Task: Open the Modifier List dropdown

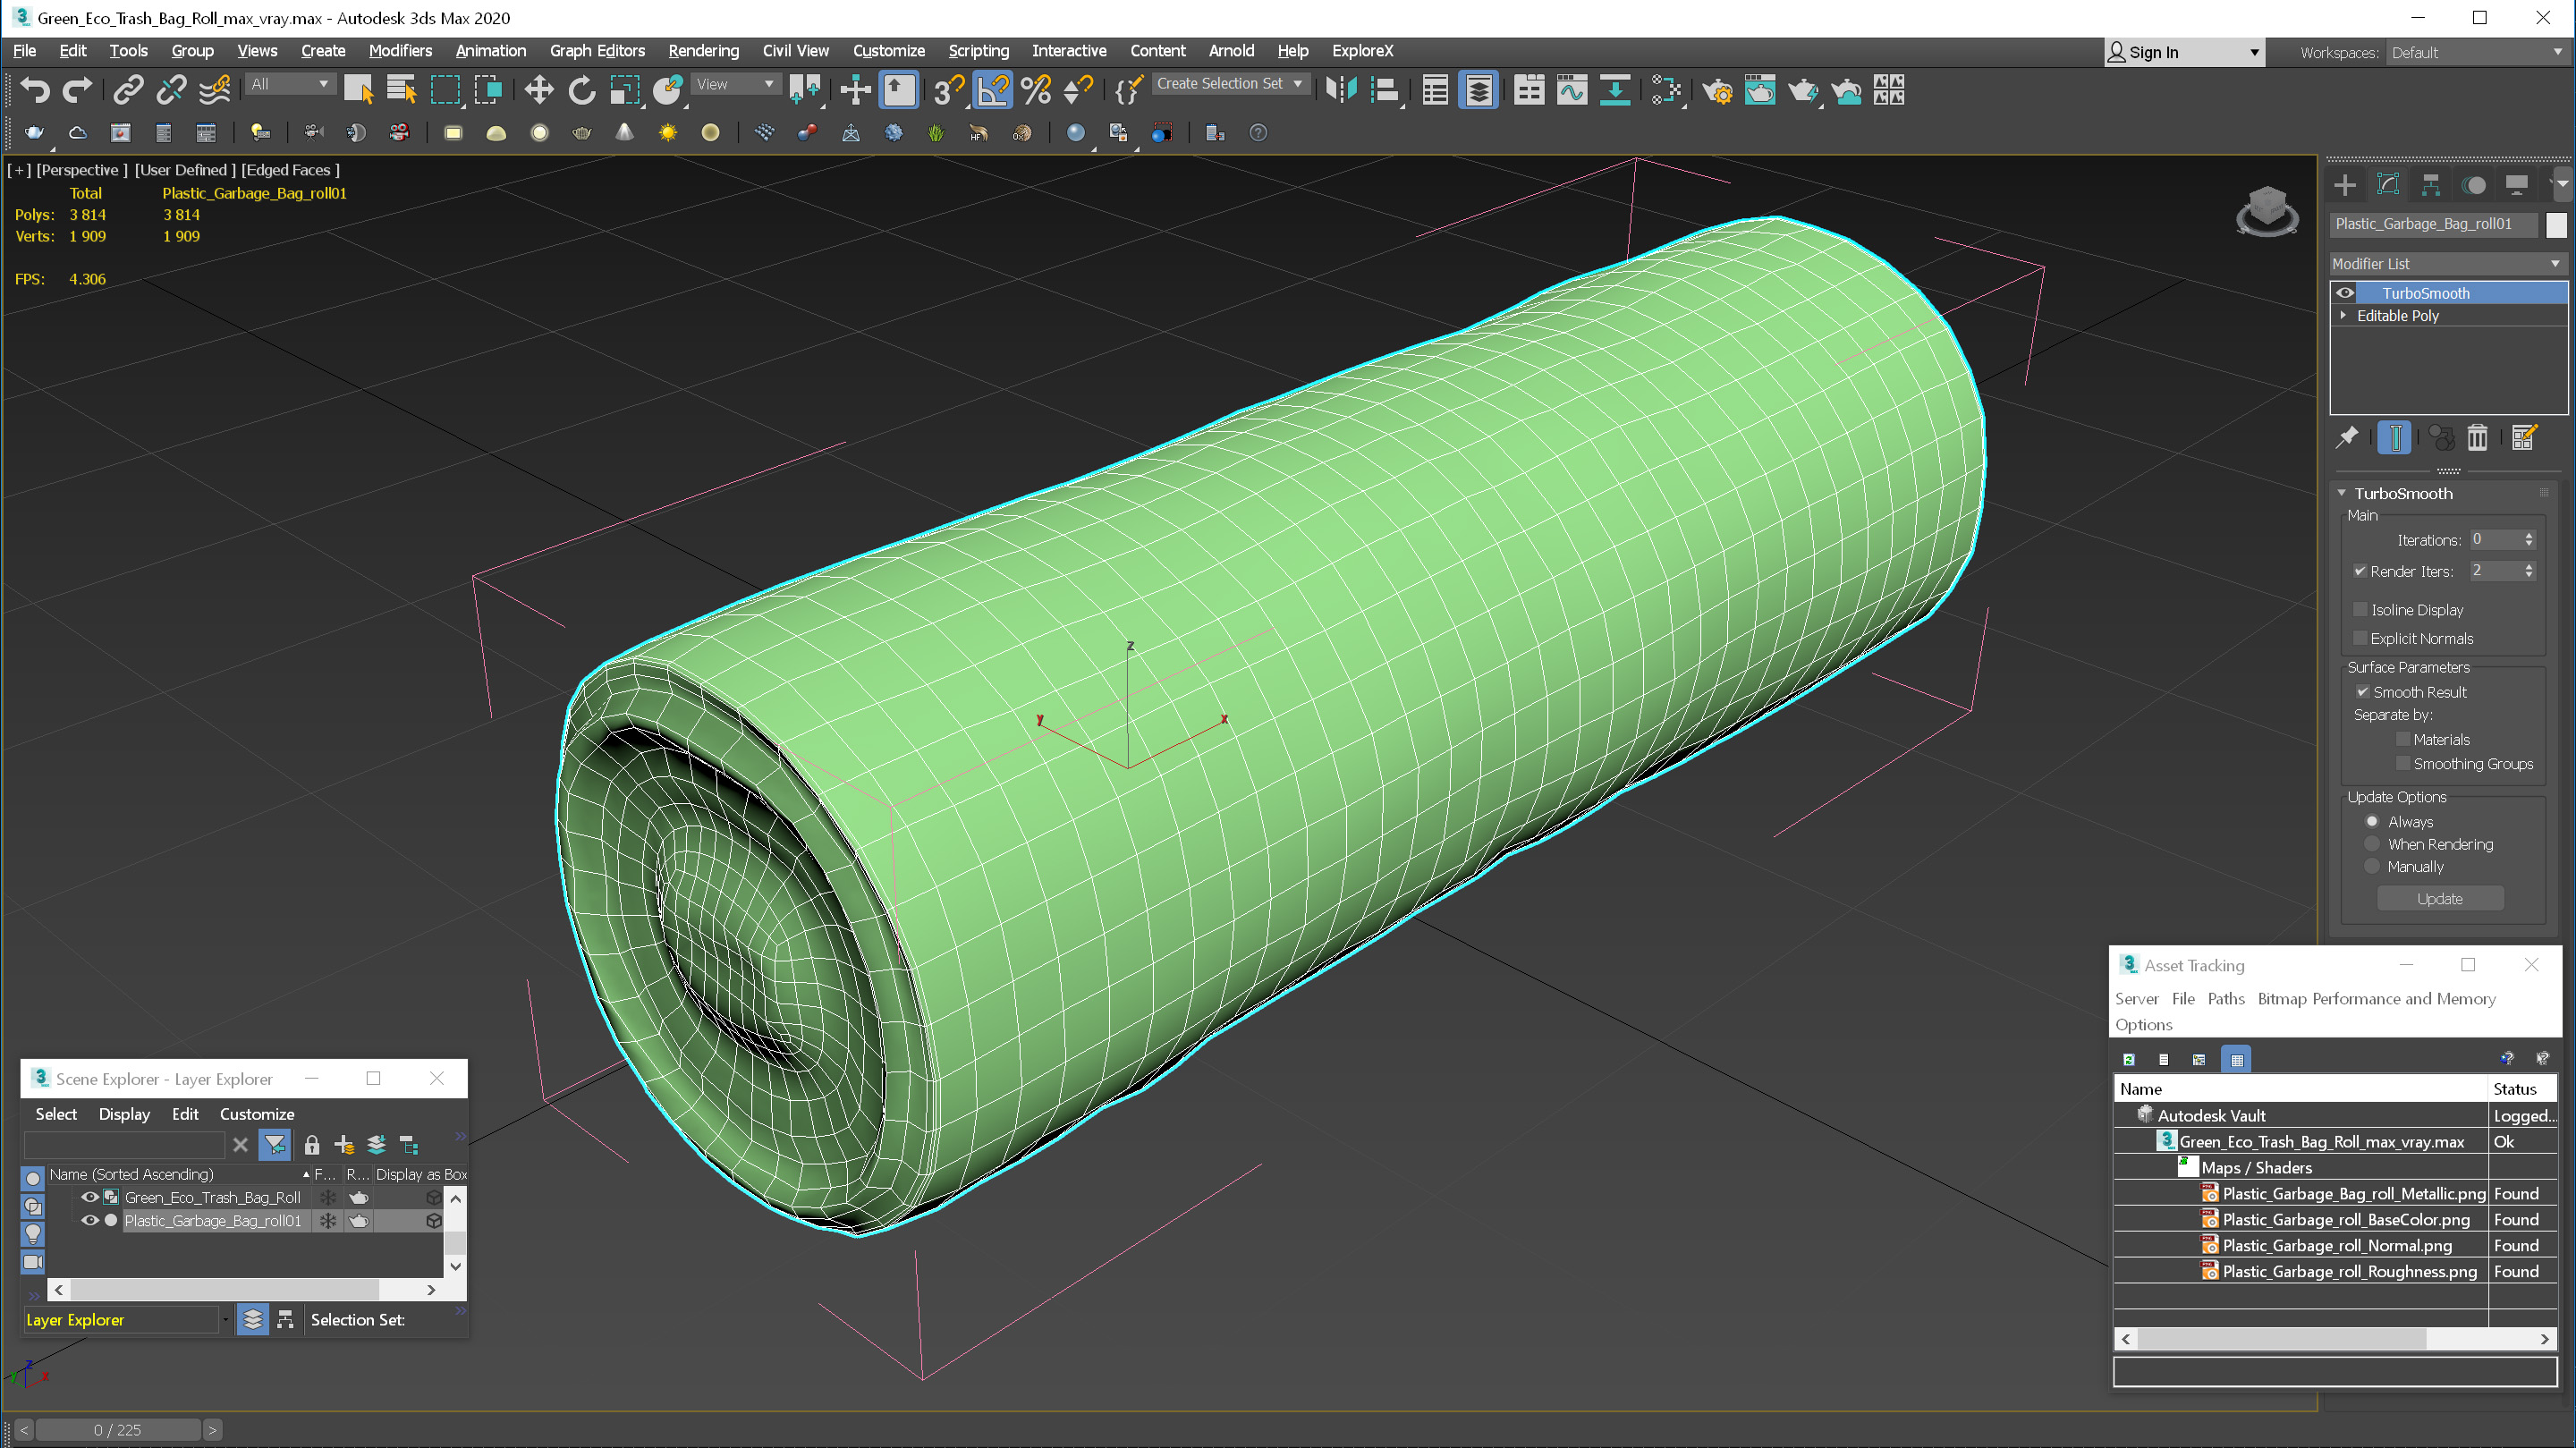Action: 2447,263
